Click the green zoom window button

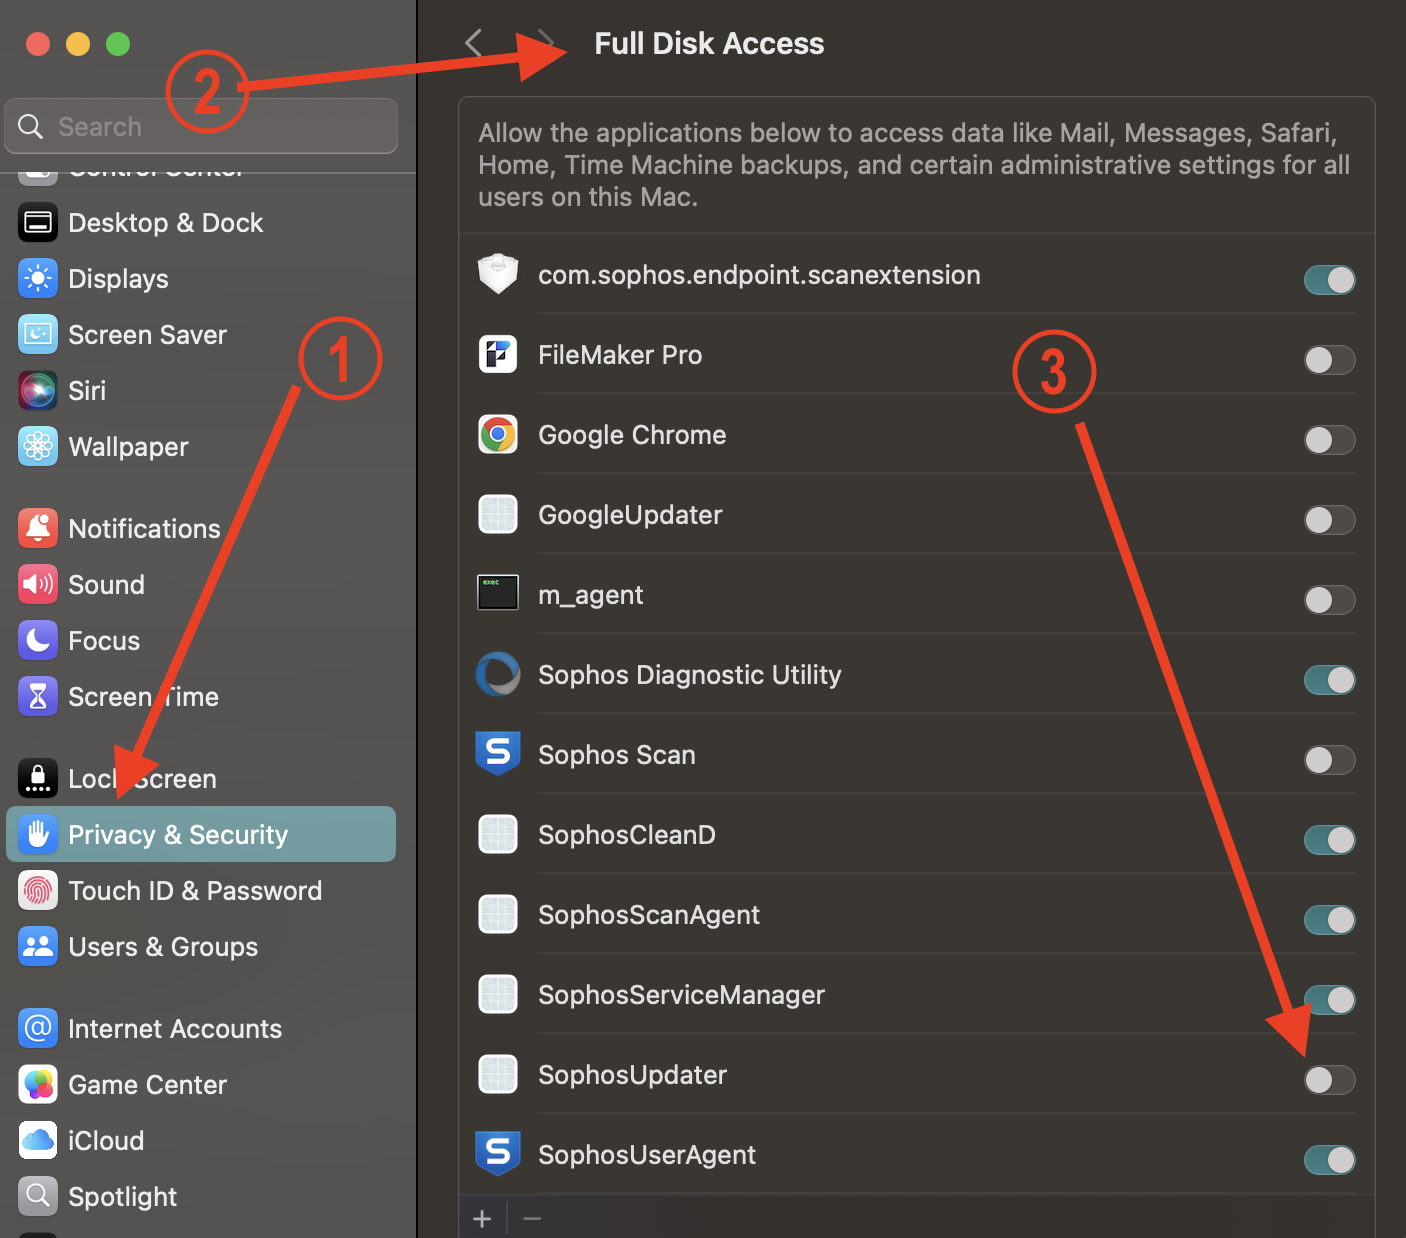118,44
